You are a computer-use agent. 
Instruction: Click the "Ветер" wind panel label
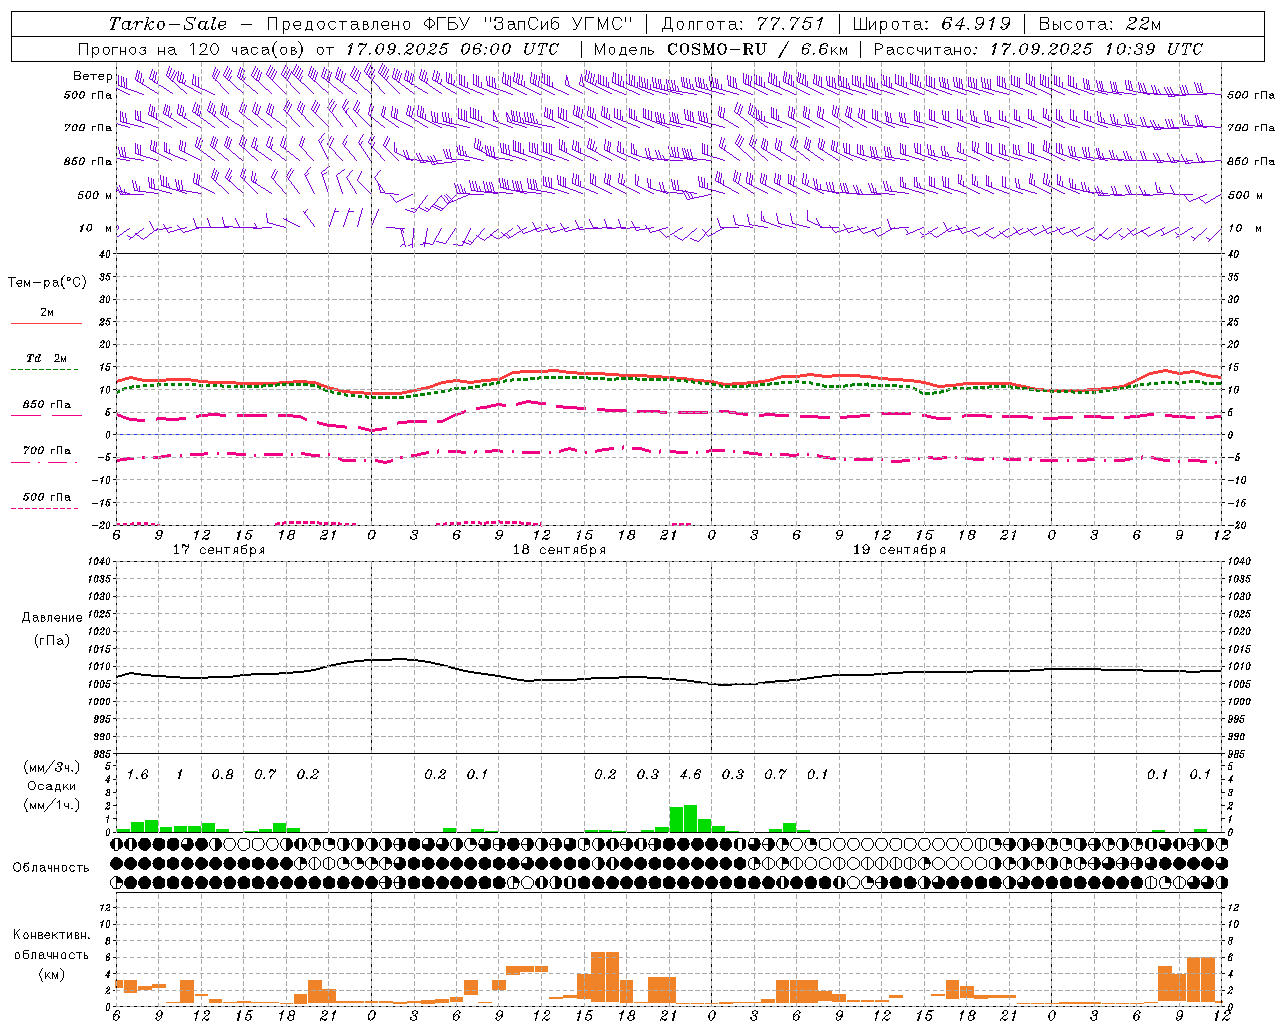(92, 76)
